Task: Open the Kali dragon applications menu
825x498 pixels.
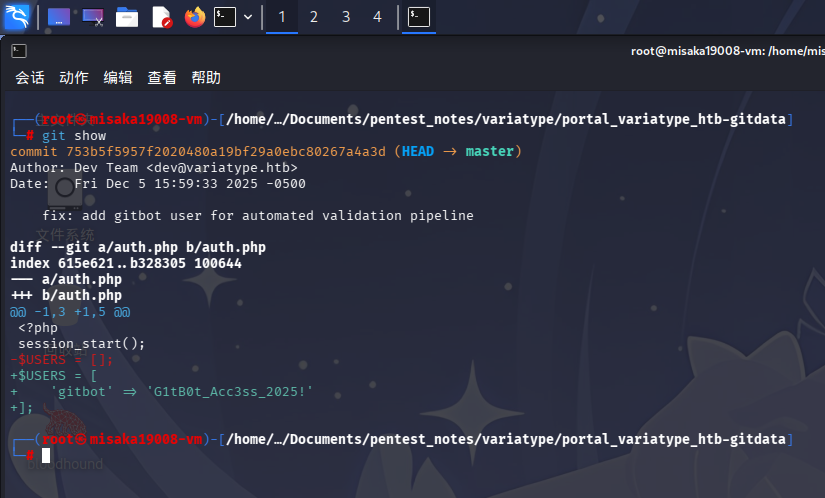Action: point(17,16)
